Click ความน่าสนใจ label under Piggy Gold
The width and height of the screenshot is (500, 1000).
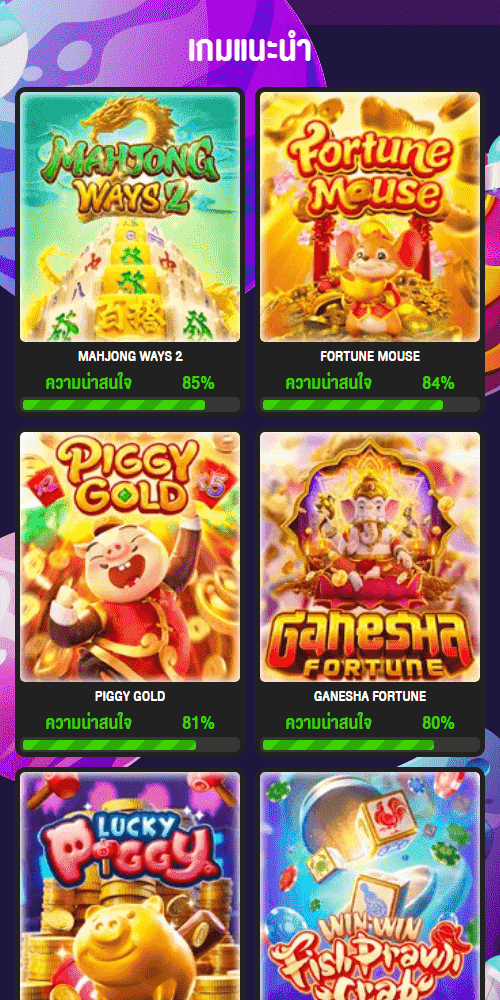click(x=89, y=723)
